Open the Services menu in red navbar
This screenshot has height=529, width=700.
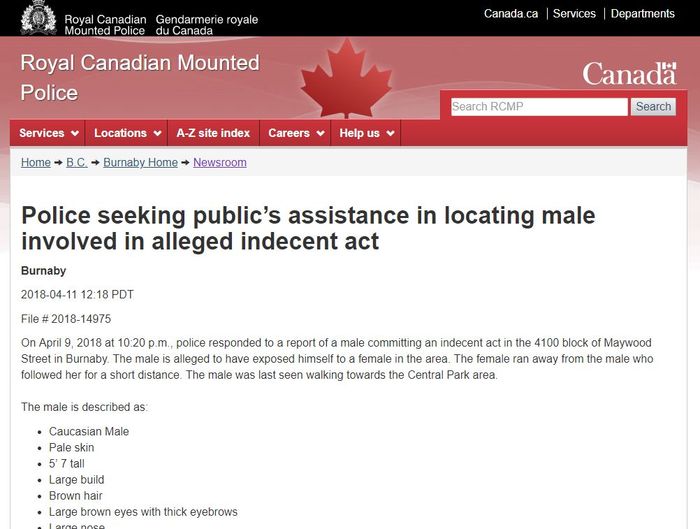pyautogui.click(x=49, y=133)
